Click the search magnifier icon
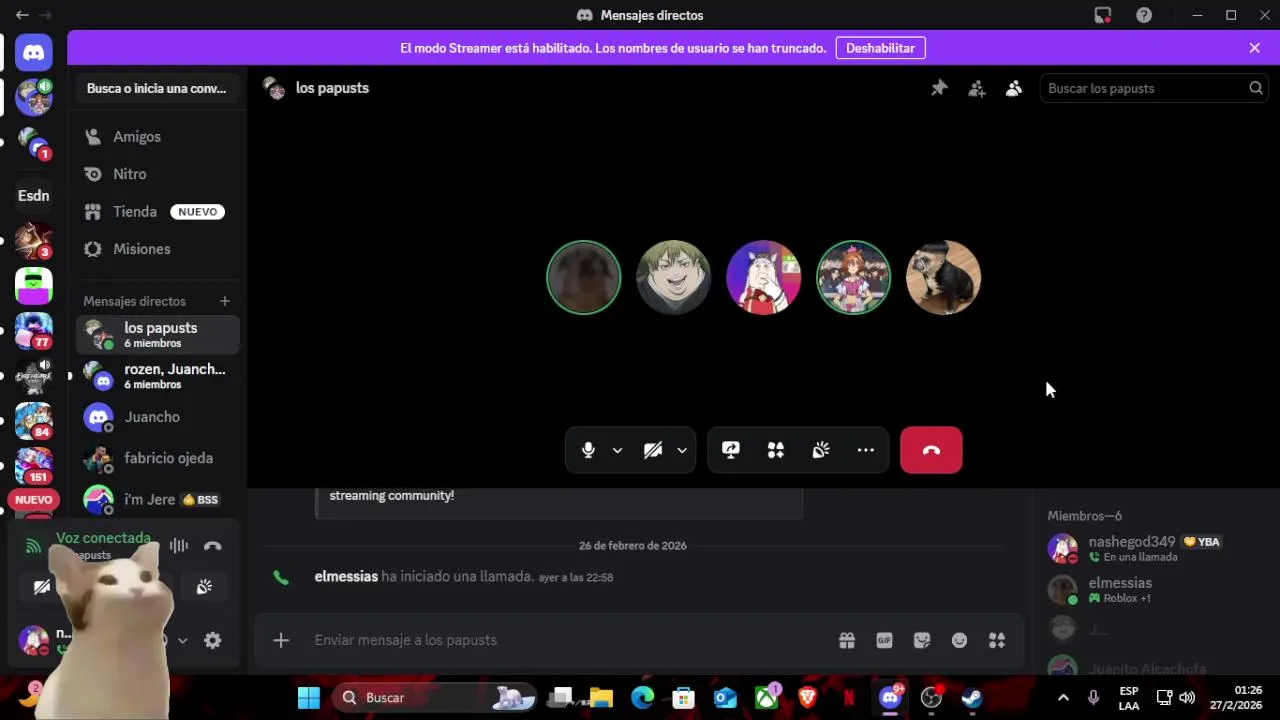Screen dimensions: 1280x720 1256,88
